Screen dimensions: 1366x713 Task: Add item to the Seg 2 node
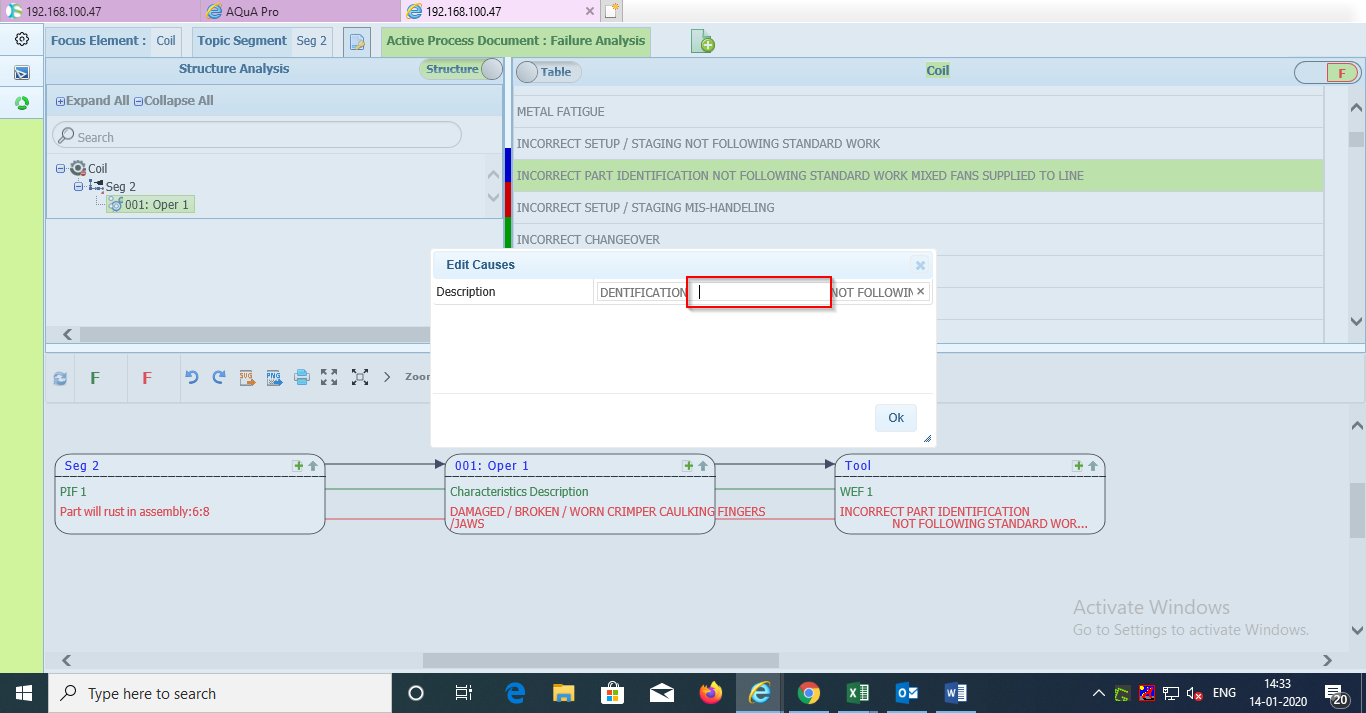298,466
